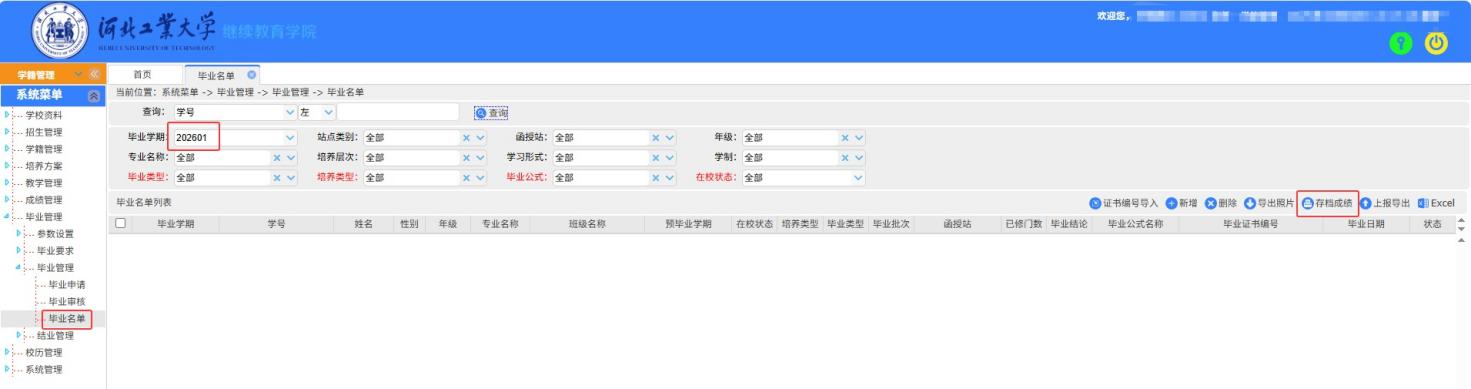The width and height of the screenshot is (1471, 389).
Task: Select 毕业名单 in the sidebar tree
Action: click(67, 319)
